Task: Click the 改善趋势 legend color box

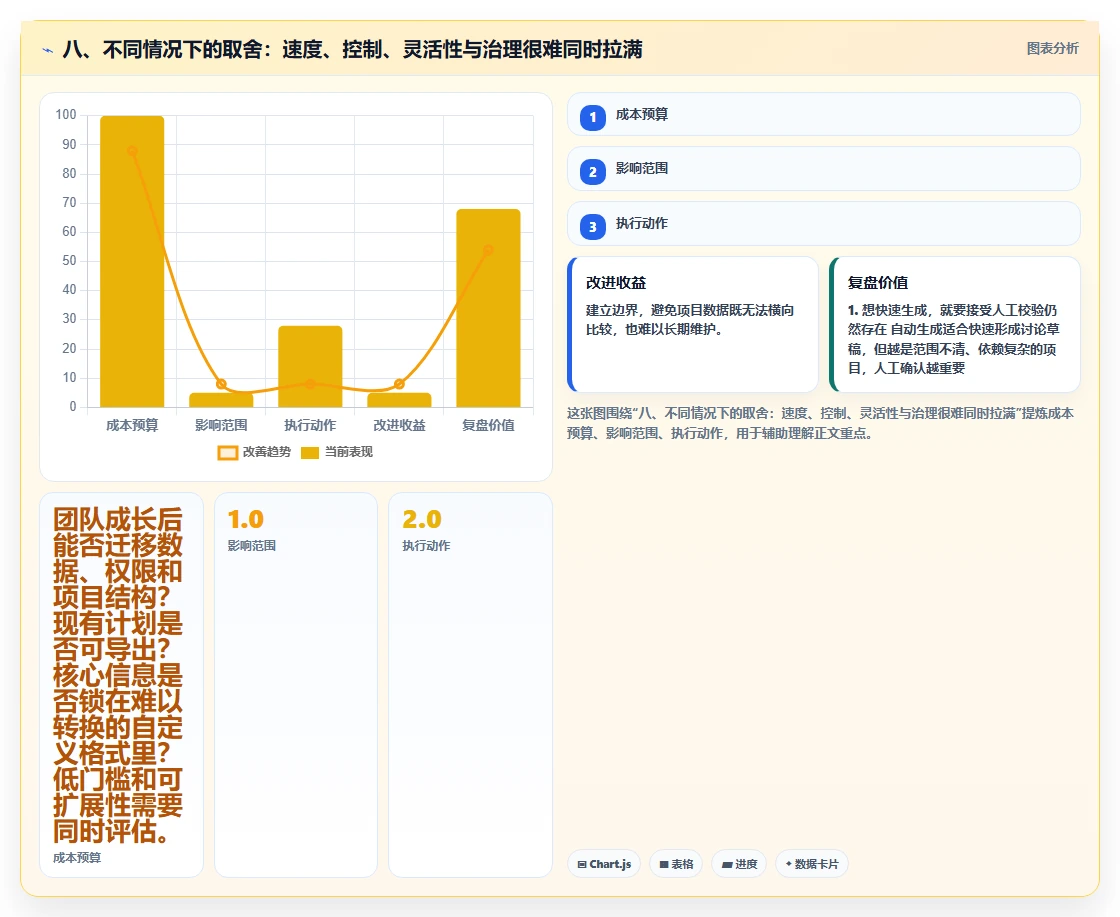Action: coord(228,453)
